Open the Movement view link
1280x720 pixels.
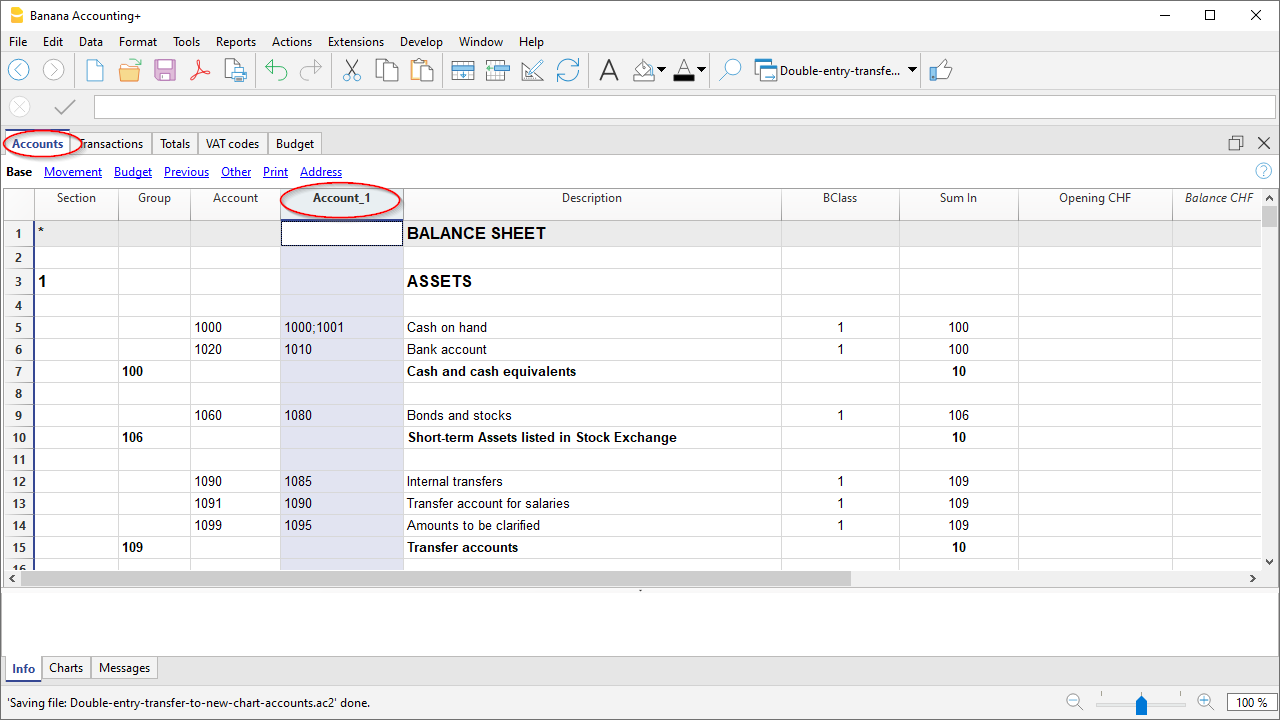pyautogui.click(x=73, y=172)
